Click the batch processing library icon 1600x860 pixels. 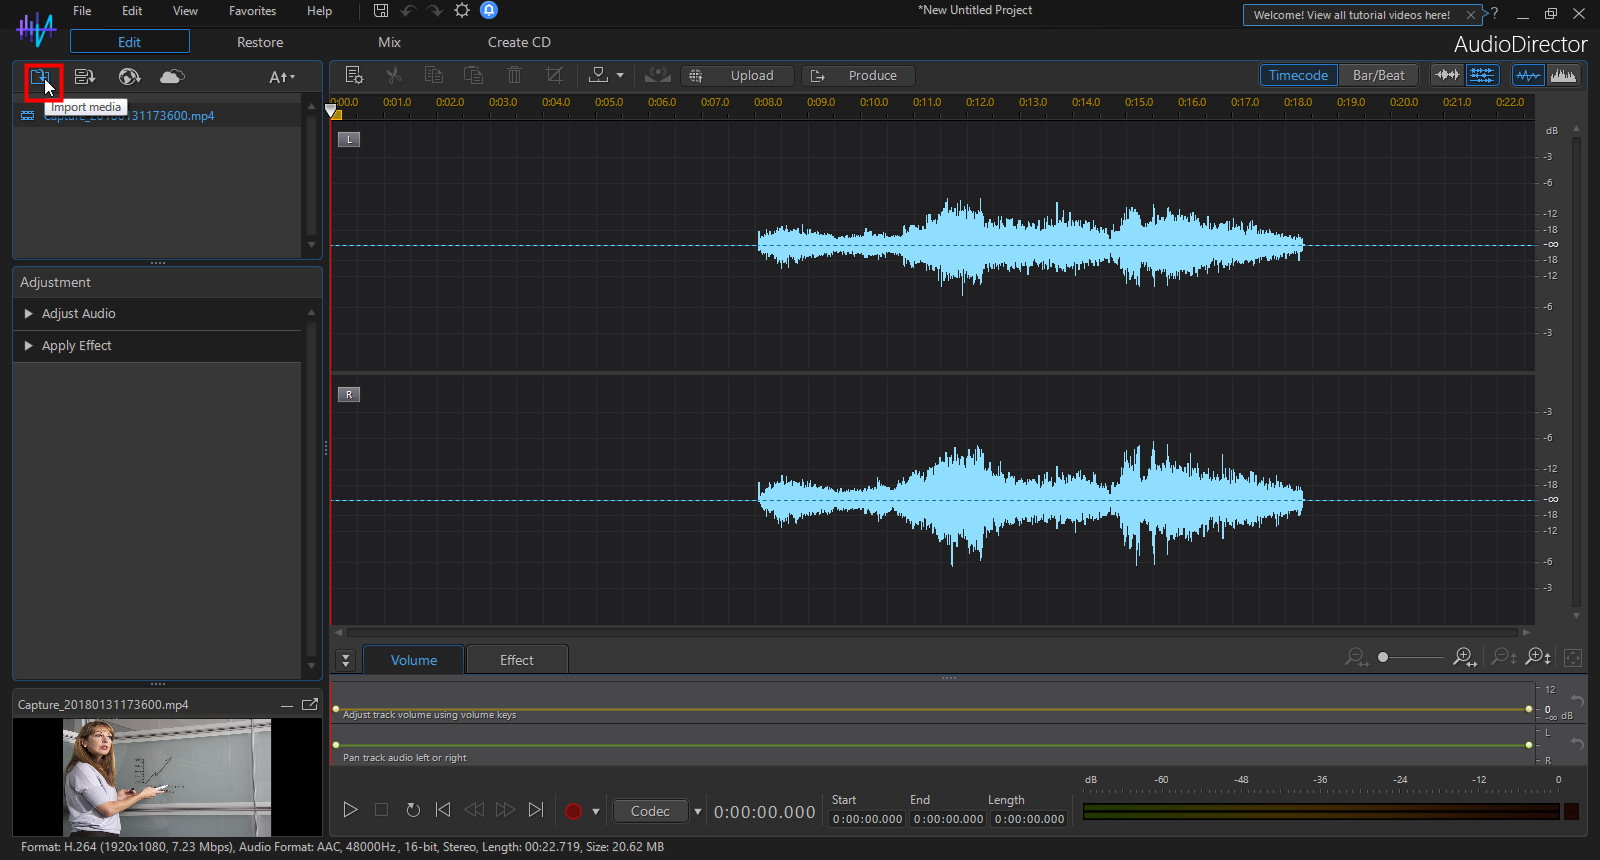85,77
